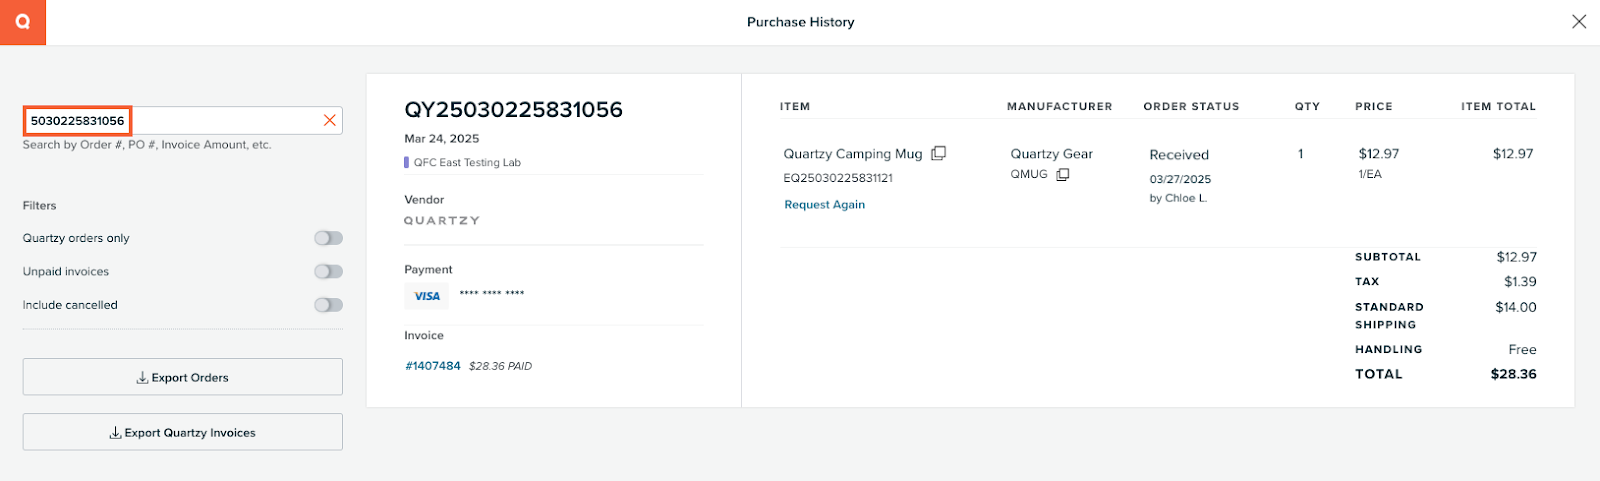Click the order search input field
This screenshot has height=481, width=1600.
tap(183, 120)
